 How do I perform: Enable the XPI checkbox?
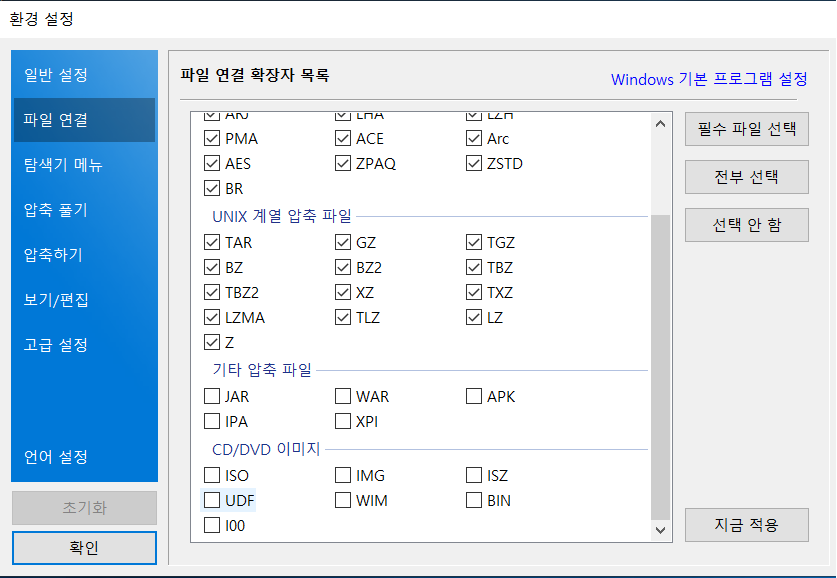(343, 422)
